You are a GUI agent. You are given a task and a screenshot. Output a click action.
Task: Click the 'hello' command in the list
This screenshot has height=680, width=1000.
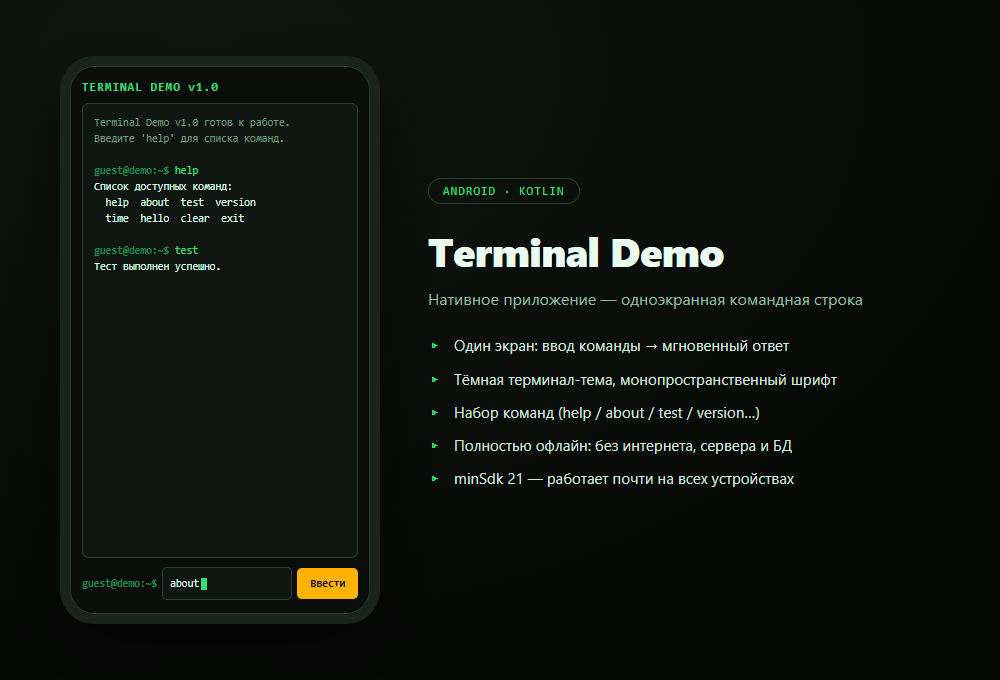[x=155, y=218]
